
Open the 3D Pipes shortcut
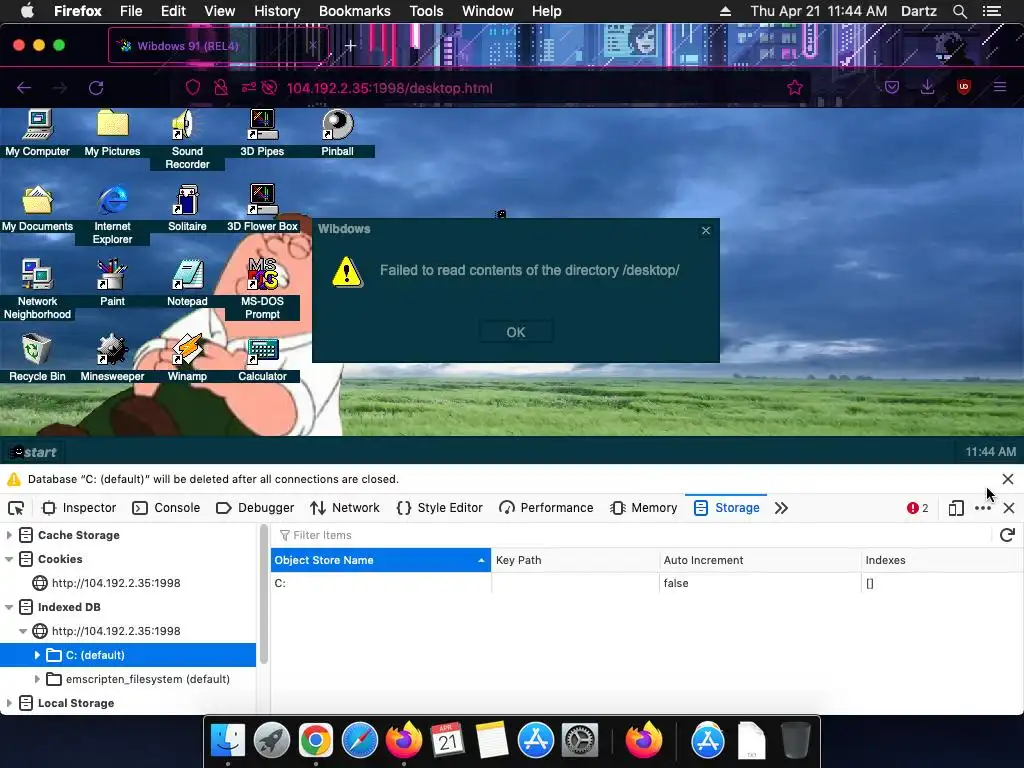pyautogui.click(x=262, y=133)
